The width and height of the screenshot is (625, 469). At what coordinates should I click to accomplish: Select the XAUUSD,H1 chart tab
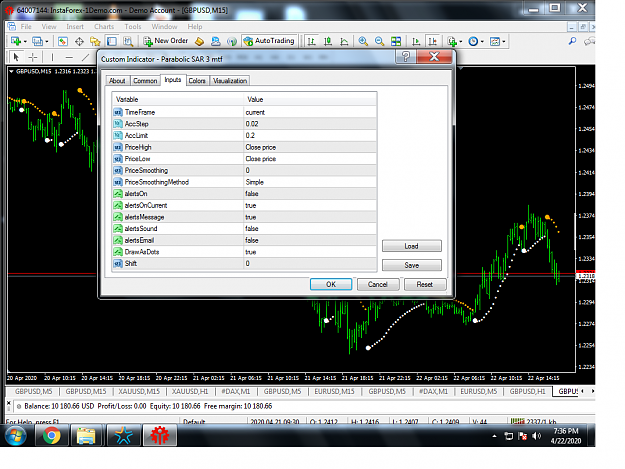coord(190,391)
